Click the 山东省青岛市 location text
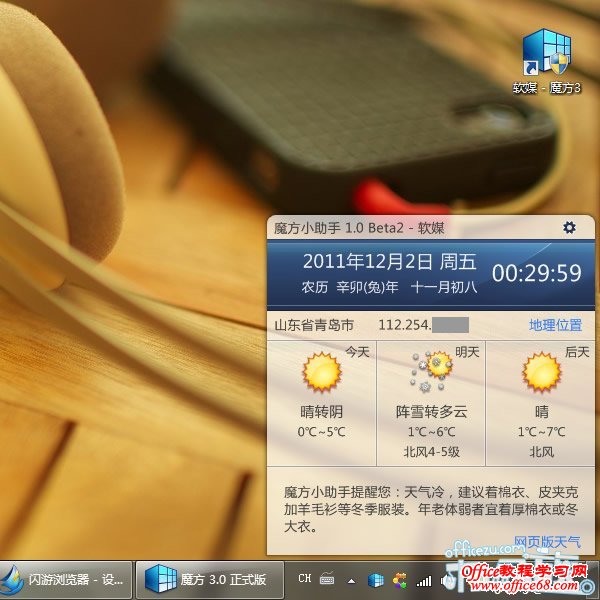600x600 pixels. [x=314, y=325]
